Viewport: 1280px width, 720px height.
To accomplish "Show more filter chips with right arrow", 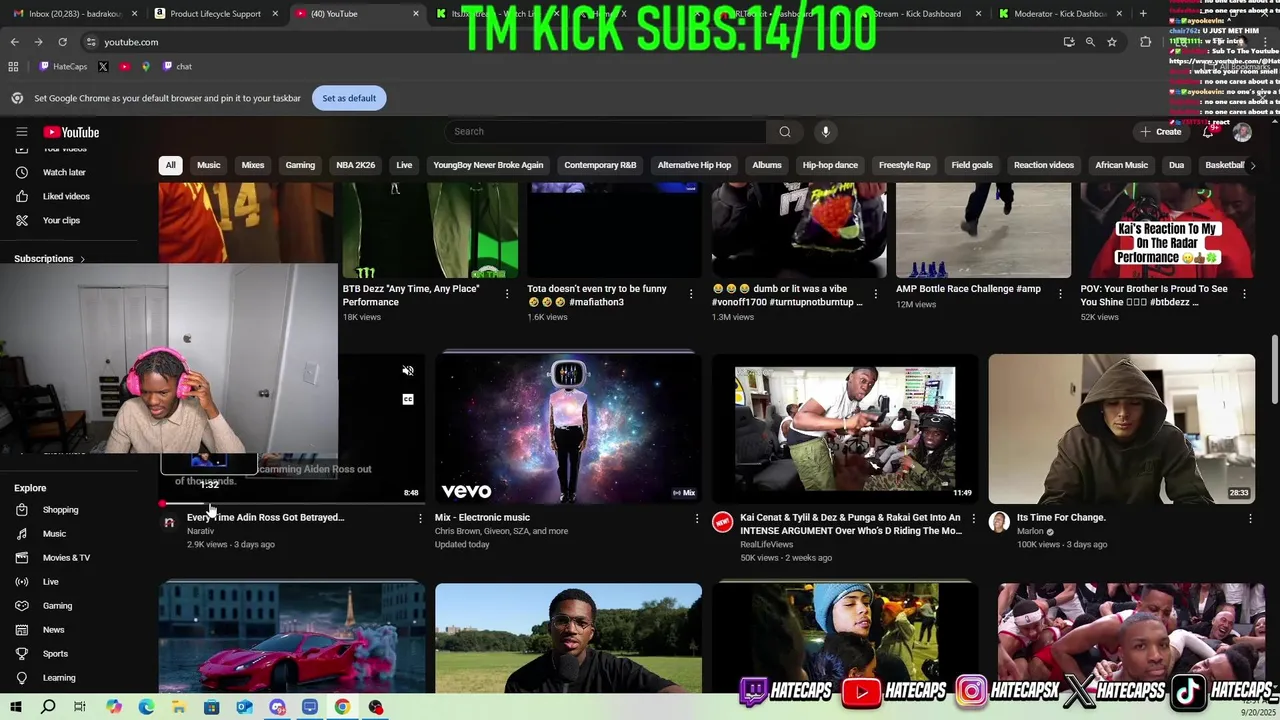I will (x=1252, y=165).
